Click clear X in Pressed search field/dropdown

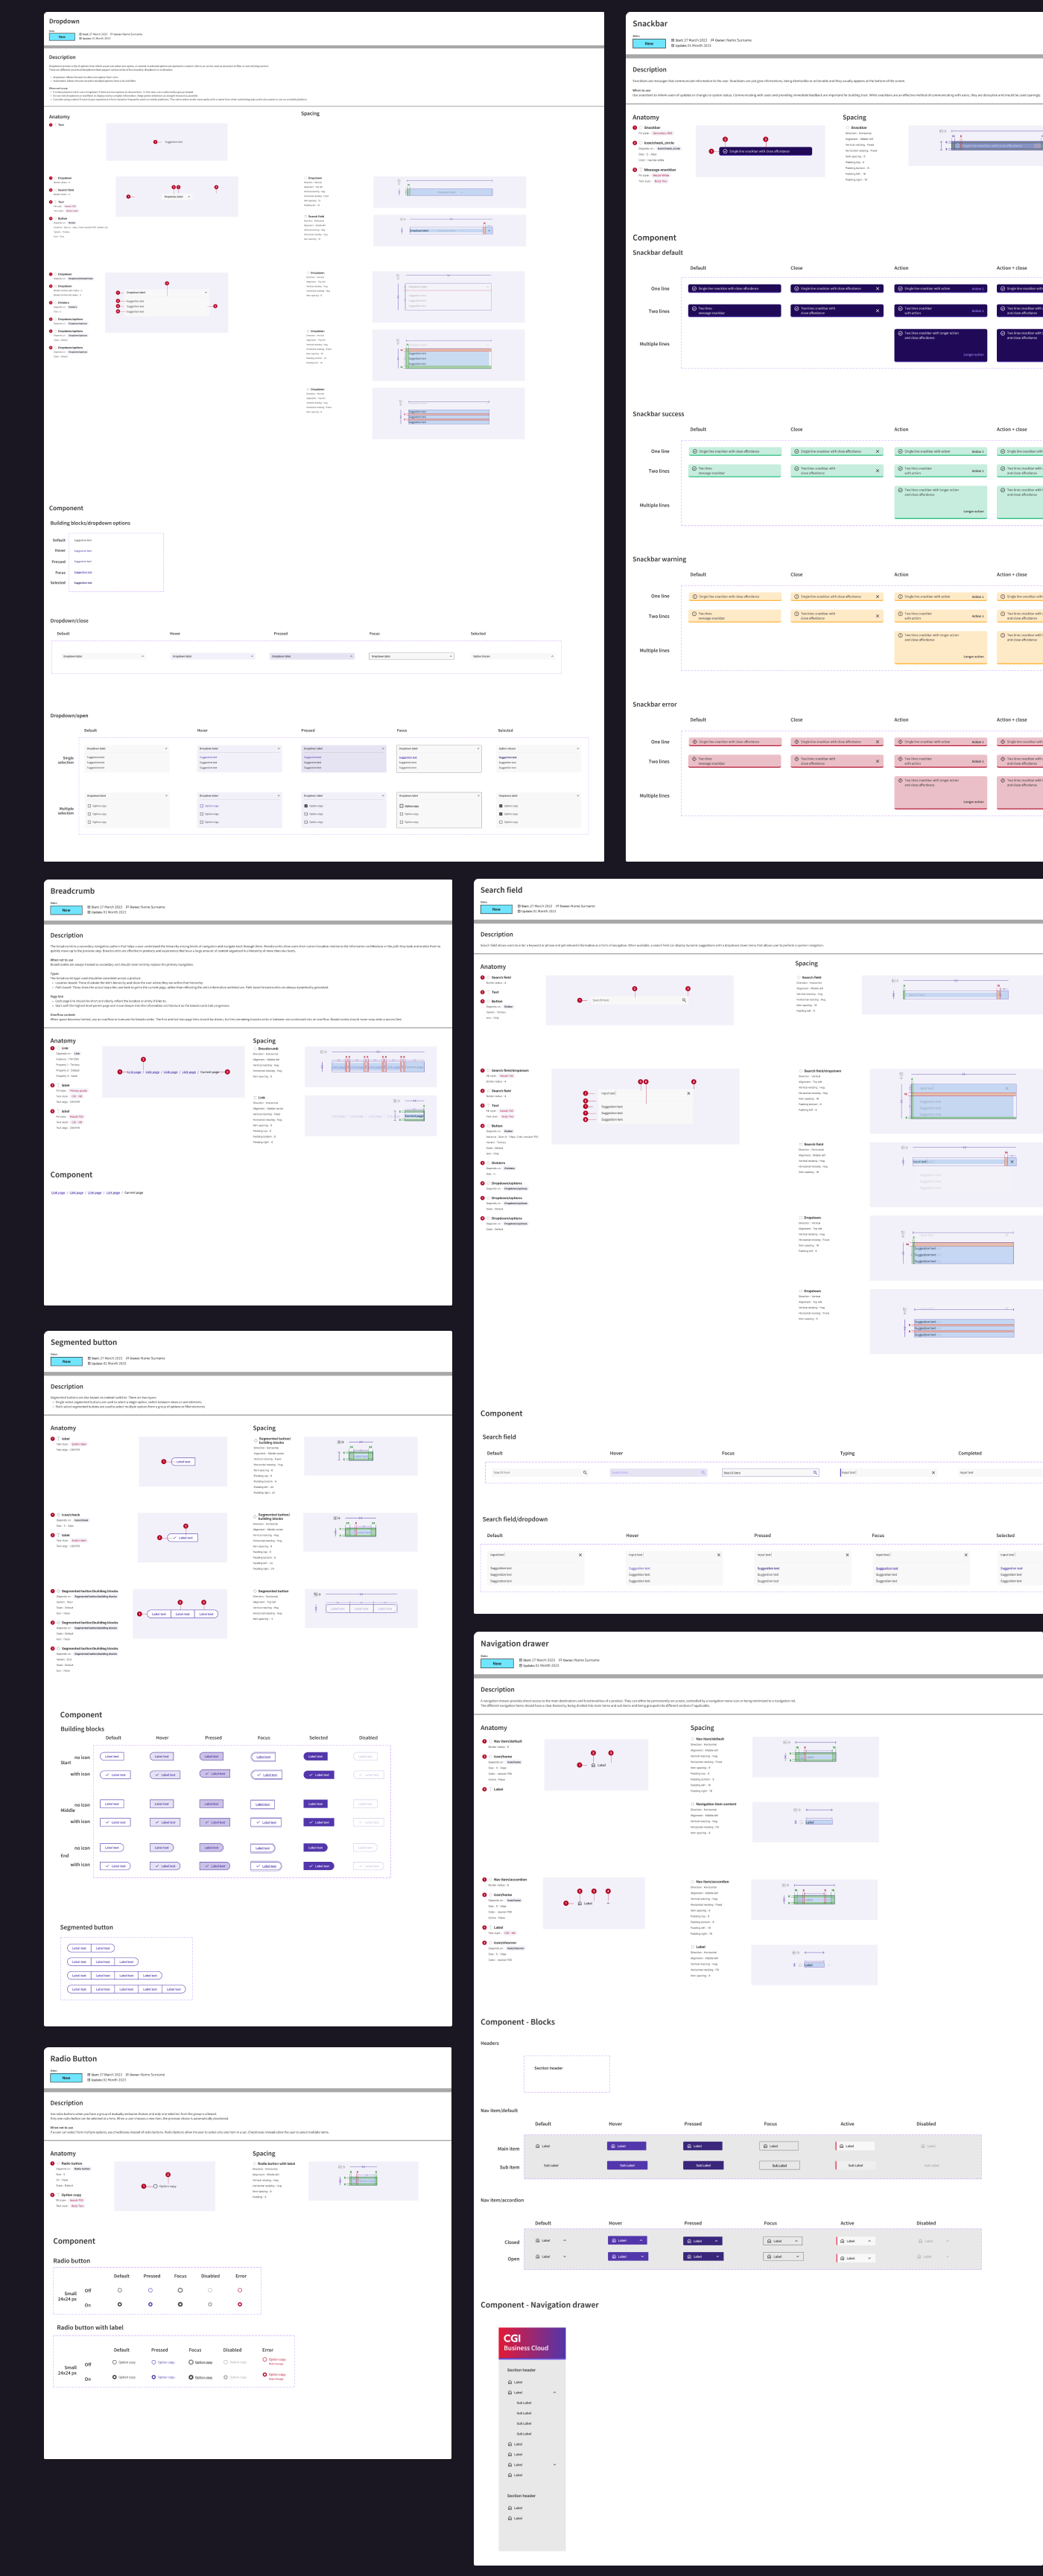coord(847,1555)
